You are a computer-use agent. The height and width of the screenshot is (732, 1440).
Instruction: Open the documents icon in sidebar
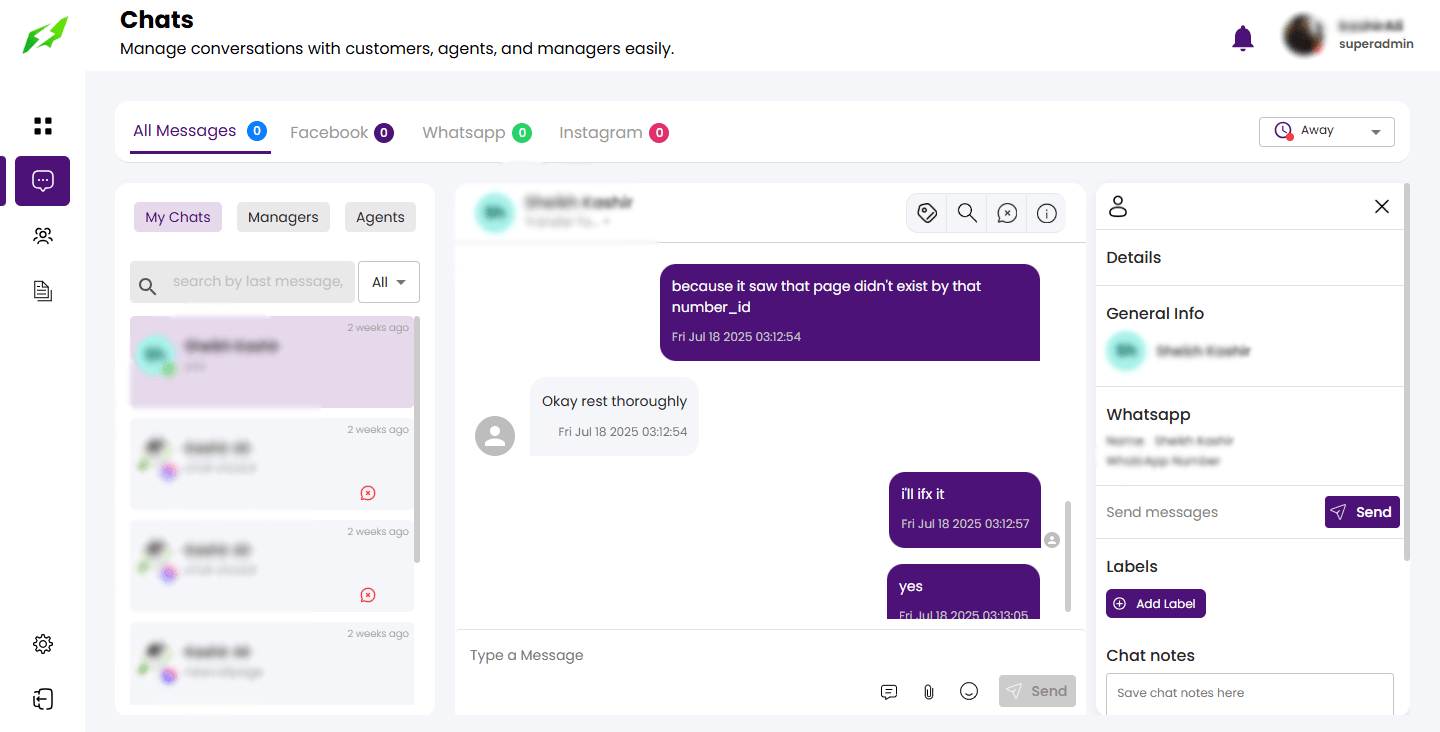pyautogui.click(x=43, y=291)
